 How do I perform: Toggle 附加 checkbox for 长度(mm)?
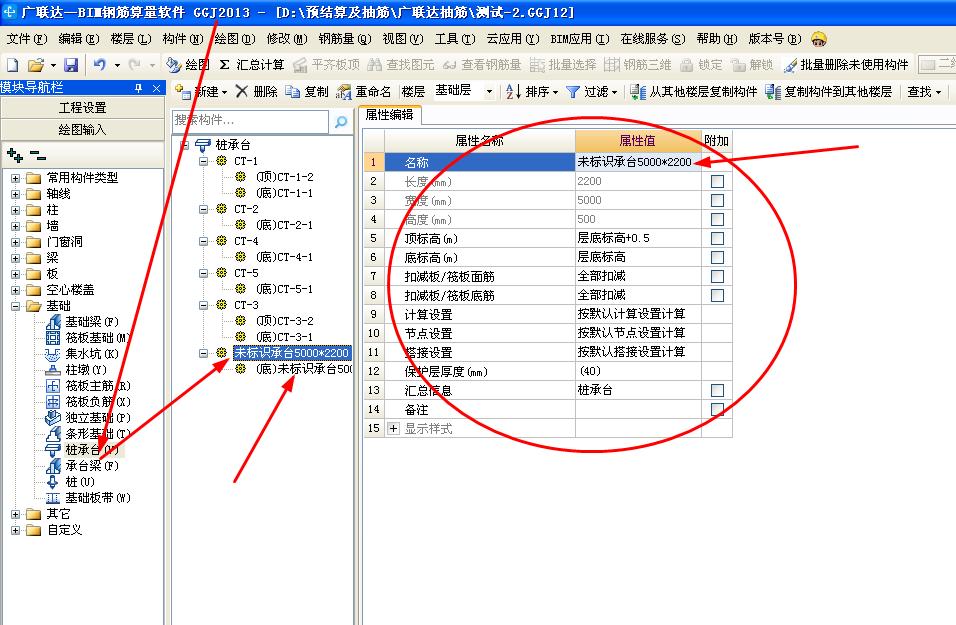[x=718, y=182]
